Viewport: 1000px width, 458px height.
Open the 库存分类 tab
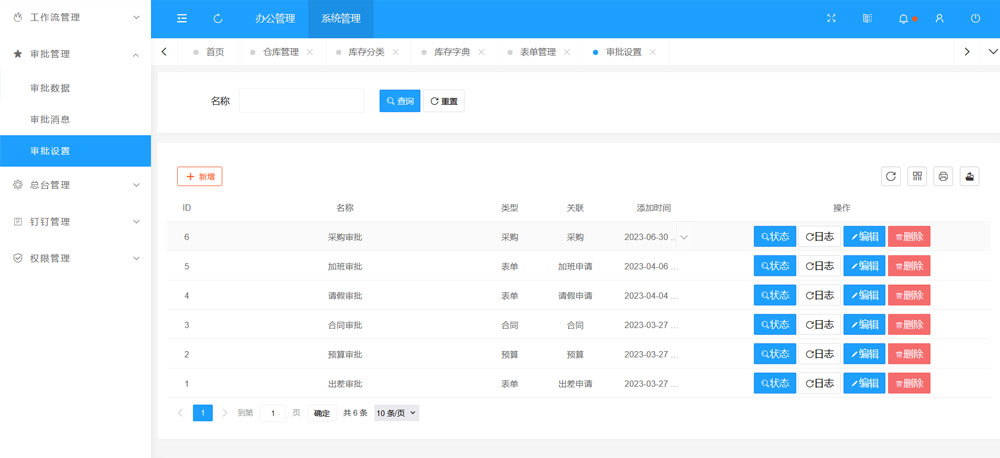pyautogui.click(x=366, y=52)
